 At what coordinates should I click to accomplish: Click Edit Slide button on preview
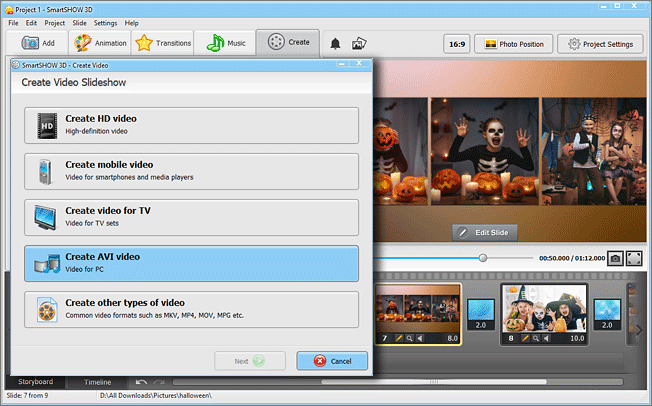(485, 233)
